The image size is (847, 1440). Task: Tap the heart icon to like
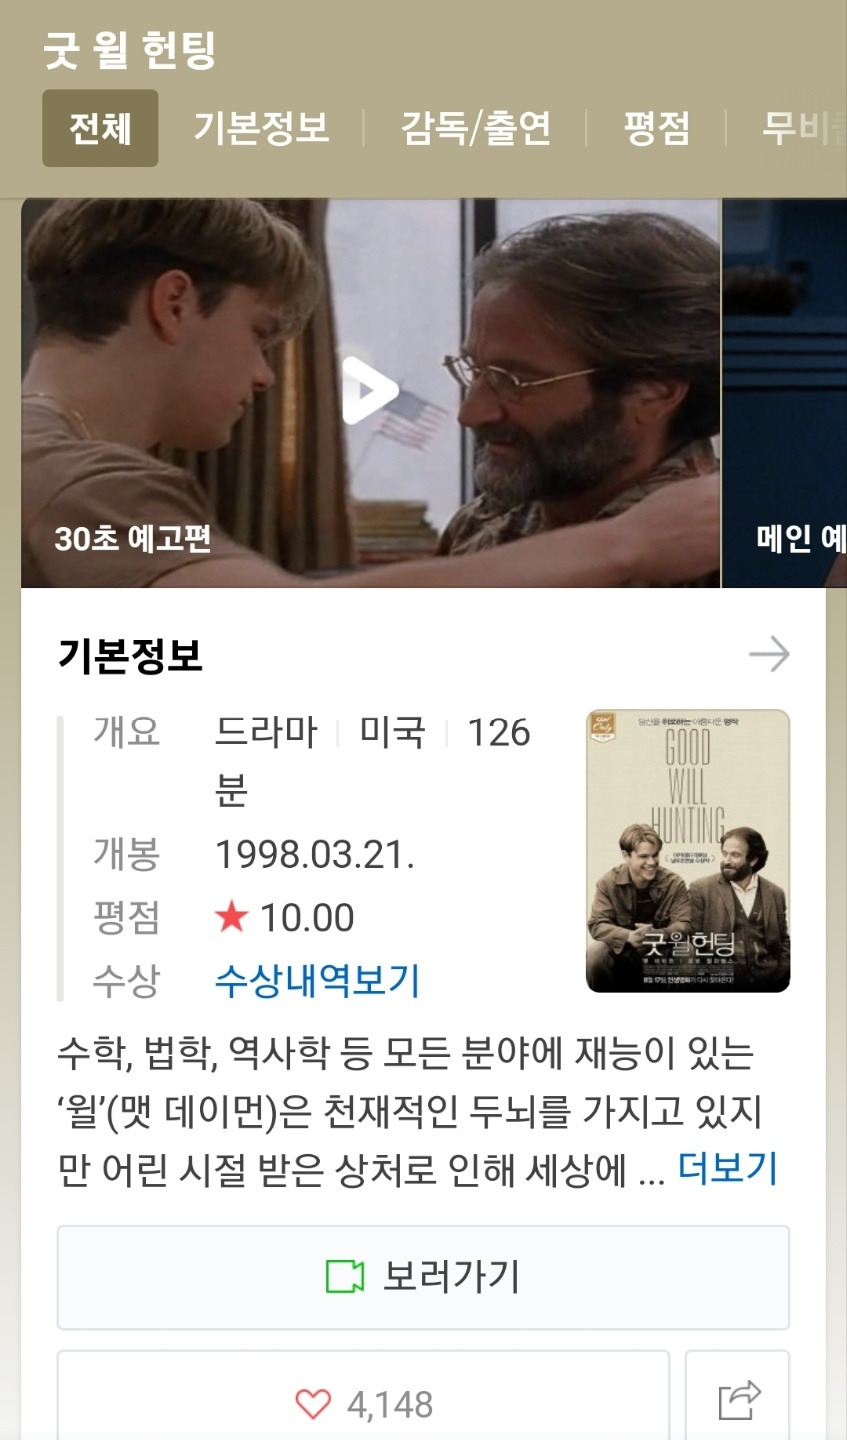coord(313,1404)
